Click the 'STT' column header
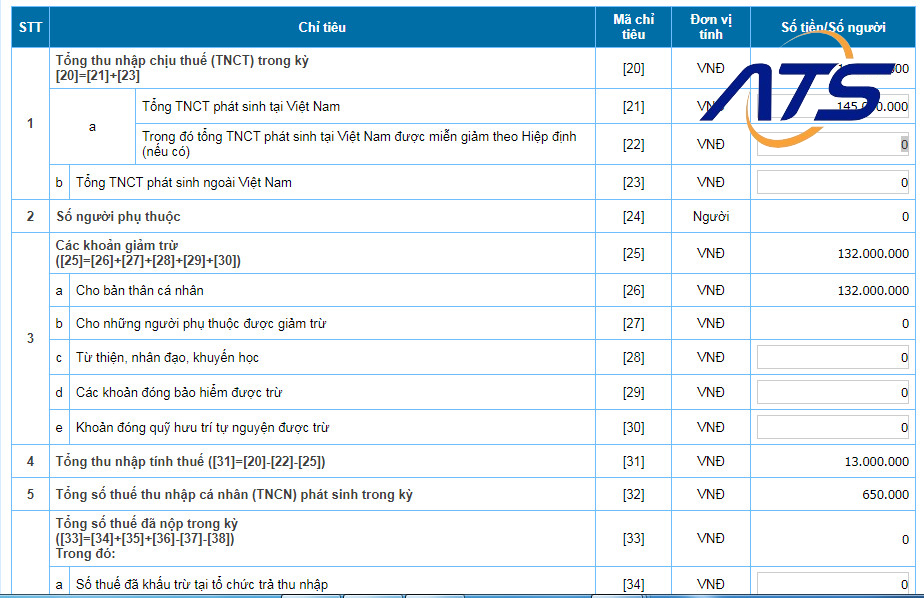The image size is (924, 598). click(30, 28)
